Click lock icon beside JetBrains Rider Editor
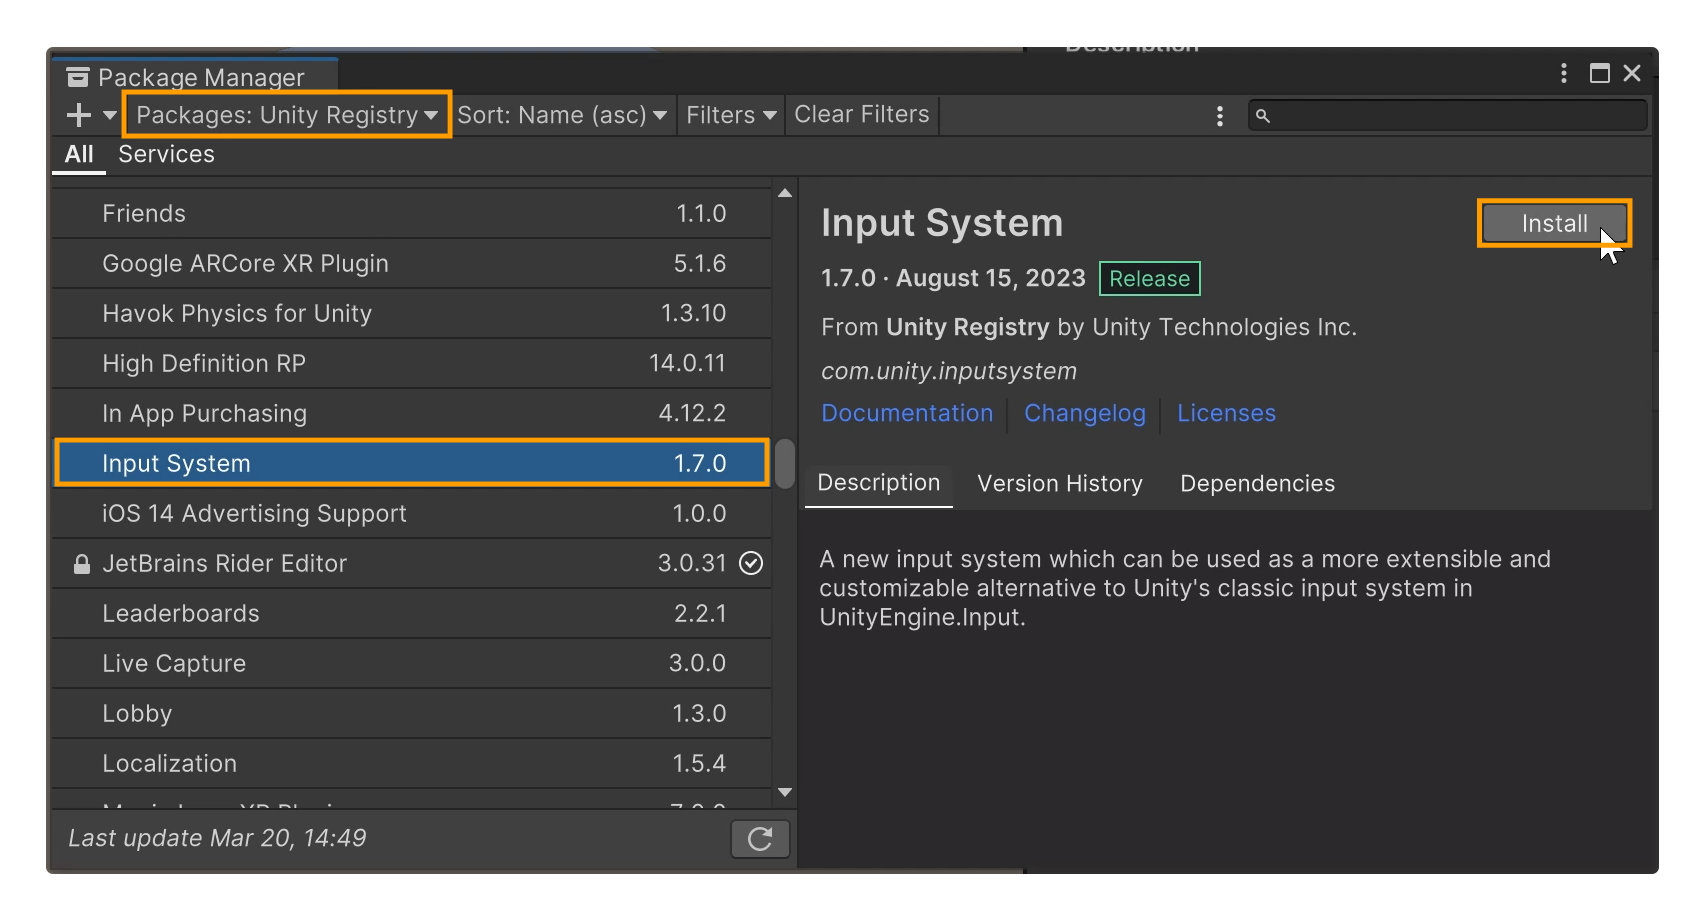The width and height of the screenshot is (1705, 921). pyautogui.click(x=82, y=564)
